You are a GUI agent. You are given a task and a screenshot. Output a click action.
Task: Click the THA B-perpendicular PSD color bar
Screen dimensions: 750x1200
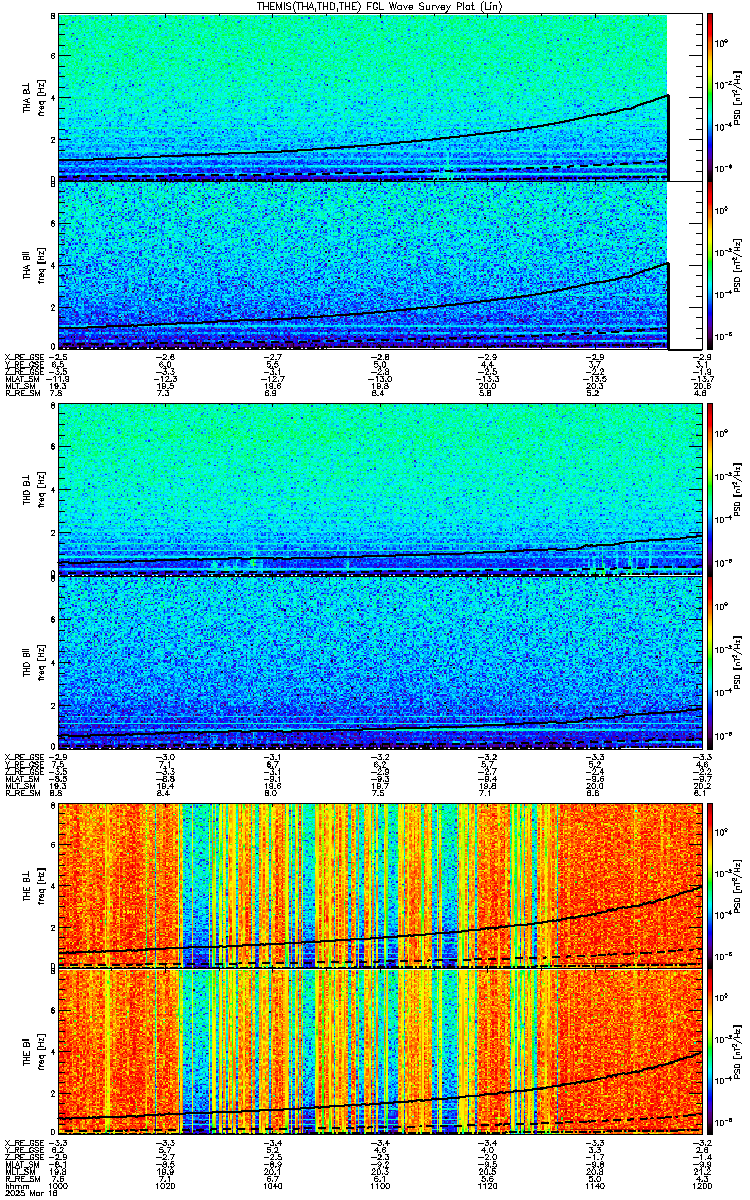(710, 97)
